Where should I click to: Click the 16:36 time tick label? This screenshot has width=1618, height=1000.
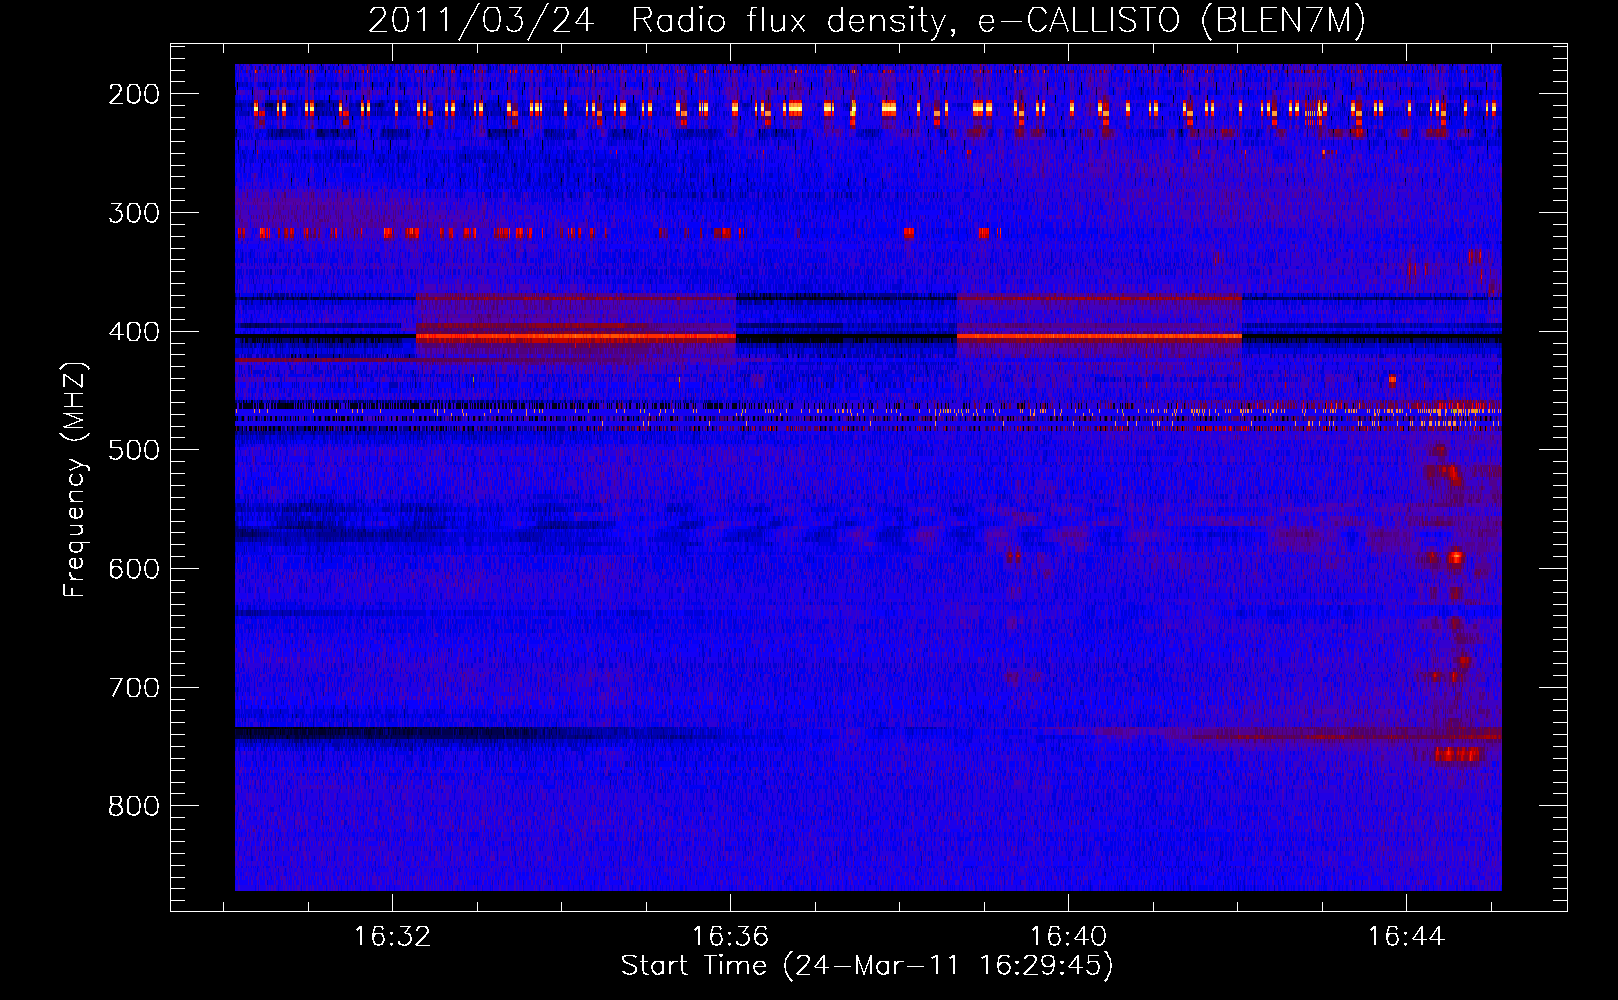(731, 937)
